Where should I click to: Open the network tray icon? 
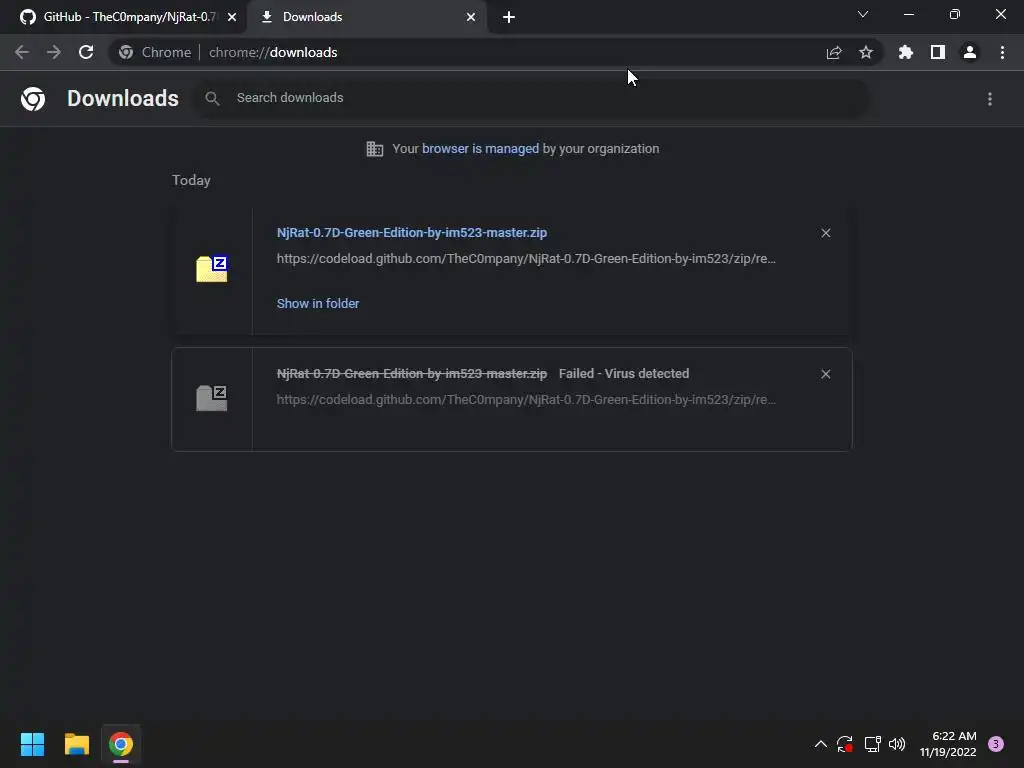pyautogui.click(x=872, y=744)
